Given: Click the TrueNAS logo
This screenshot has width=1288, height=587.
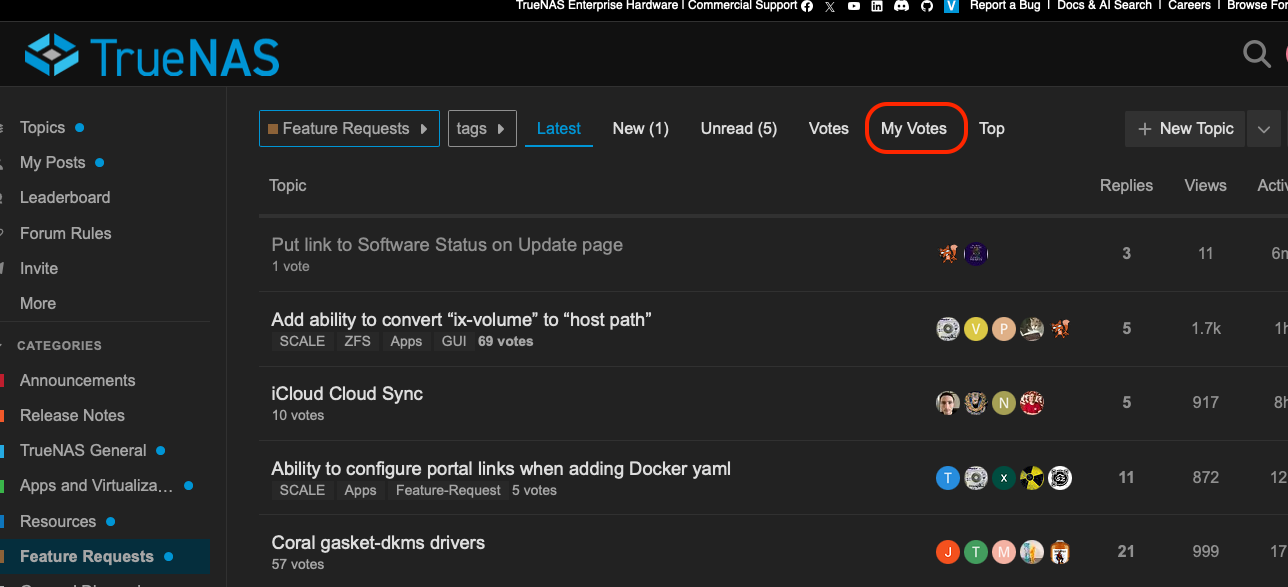Looking at the screenshot, I should coord(152,55).
